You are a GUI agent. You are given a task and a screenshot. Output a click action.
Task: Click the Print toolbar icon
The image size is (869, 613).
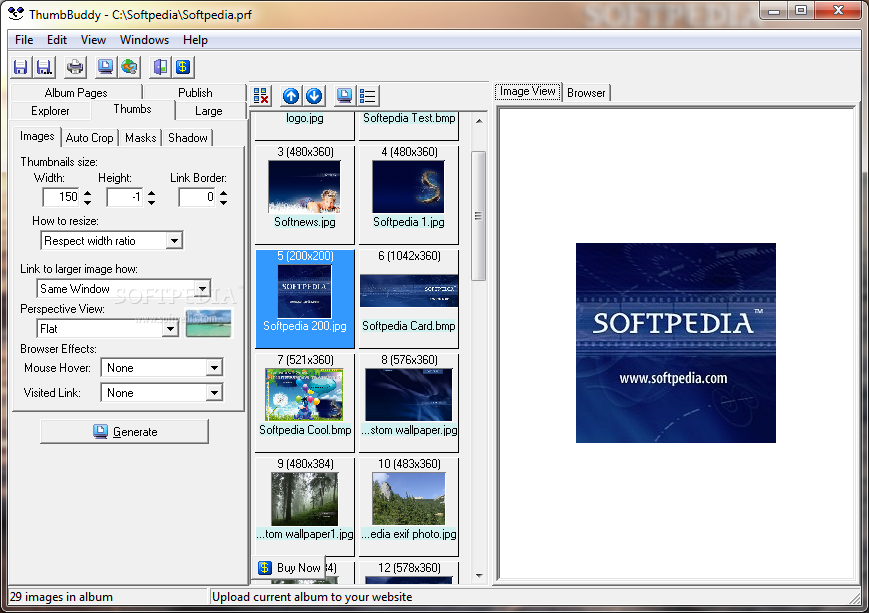(75, 67)
